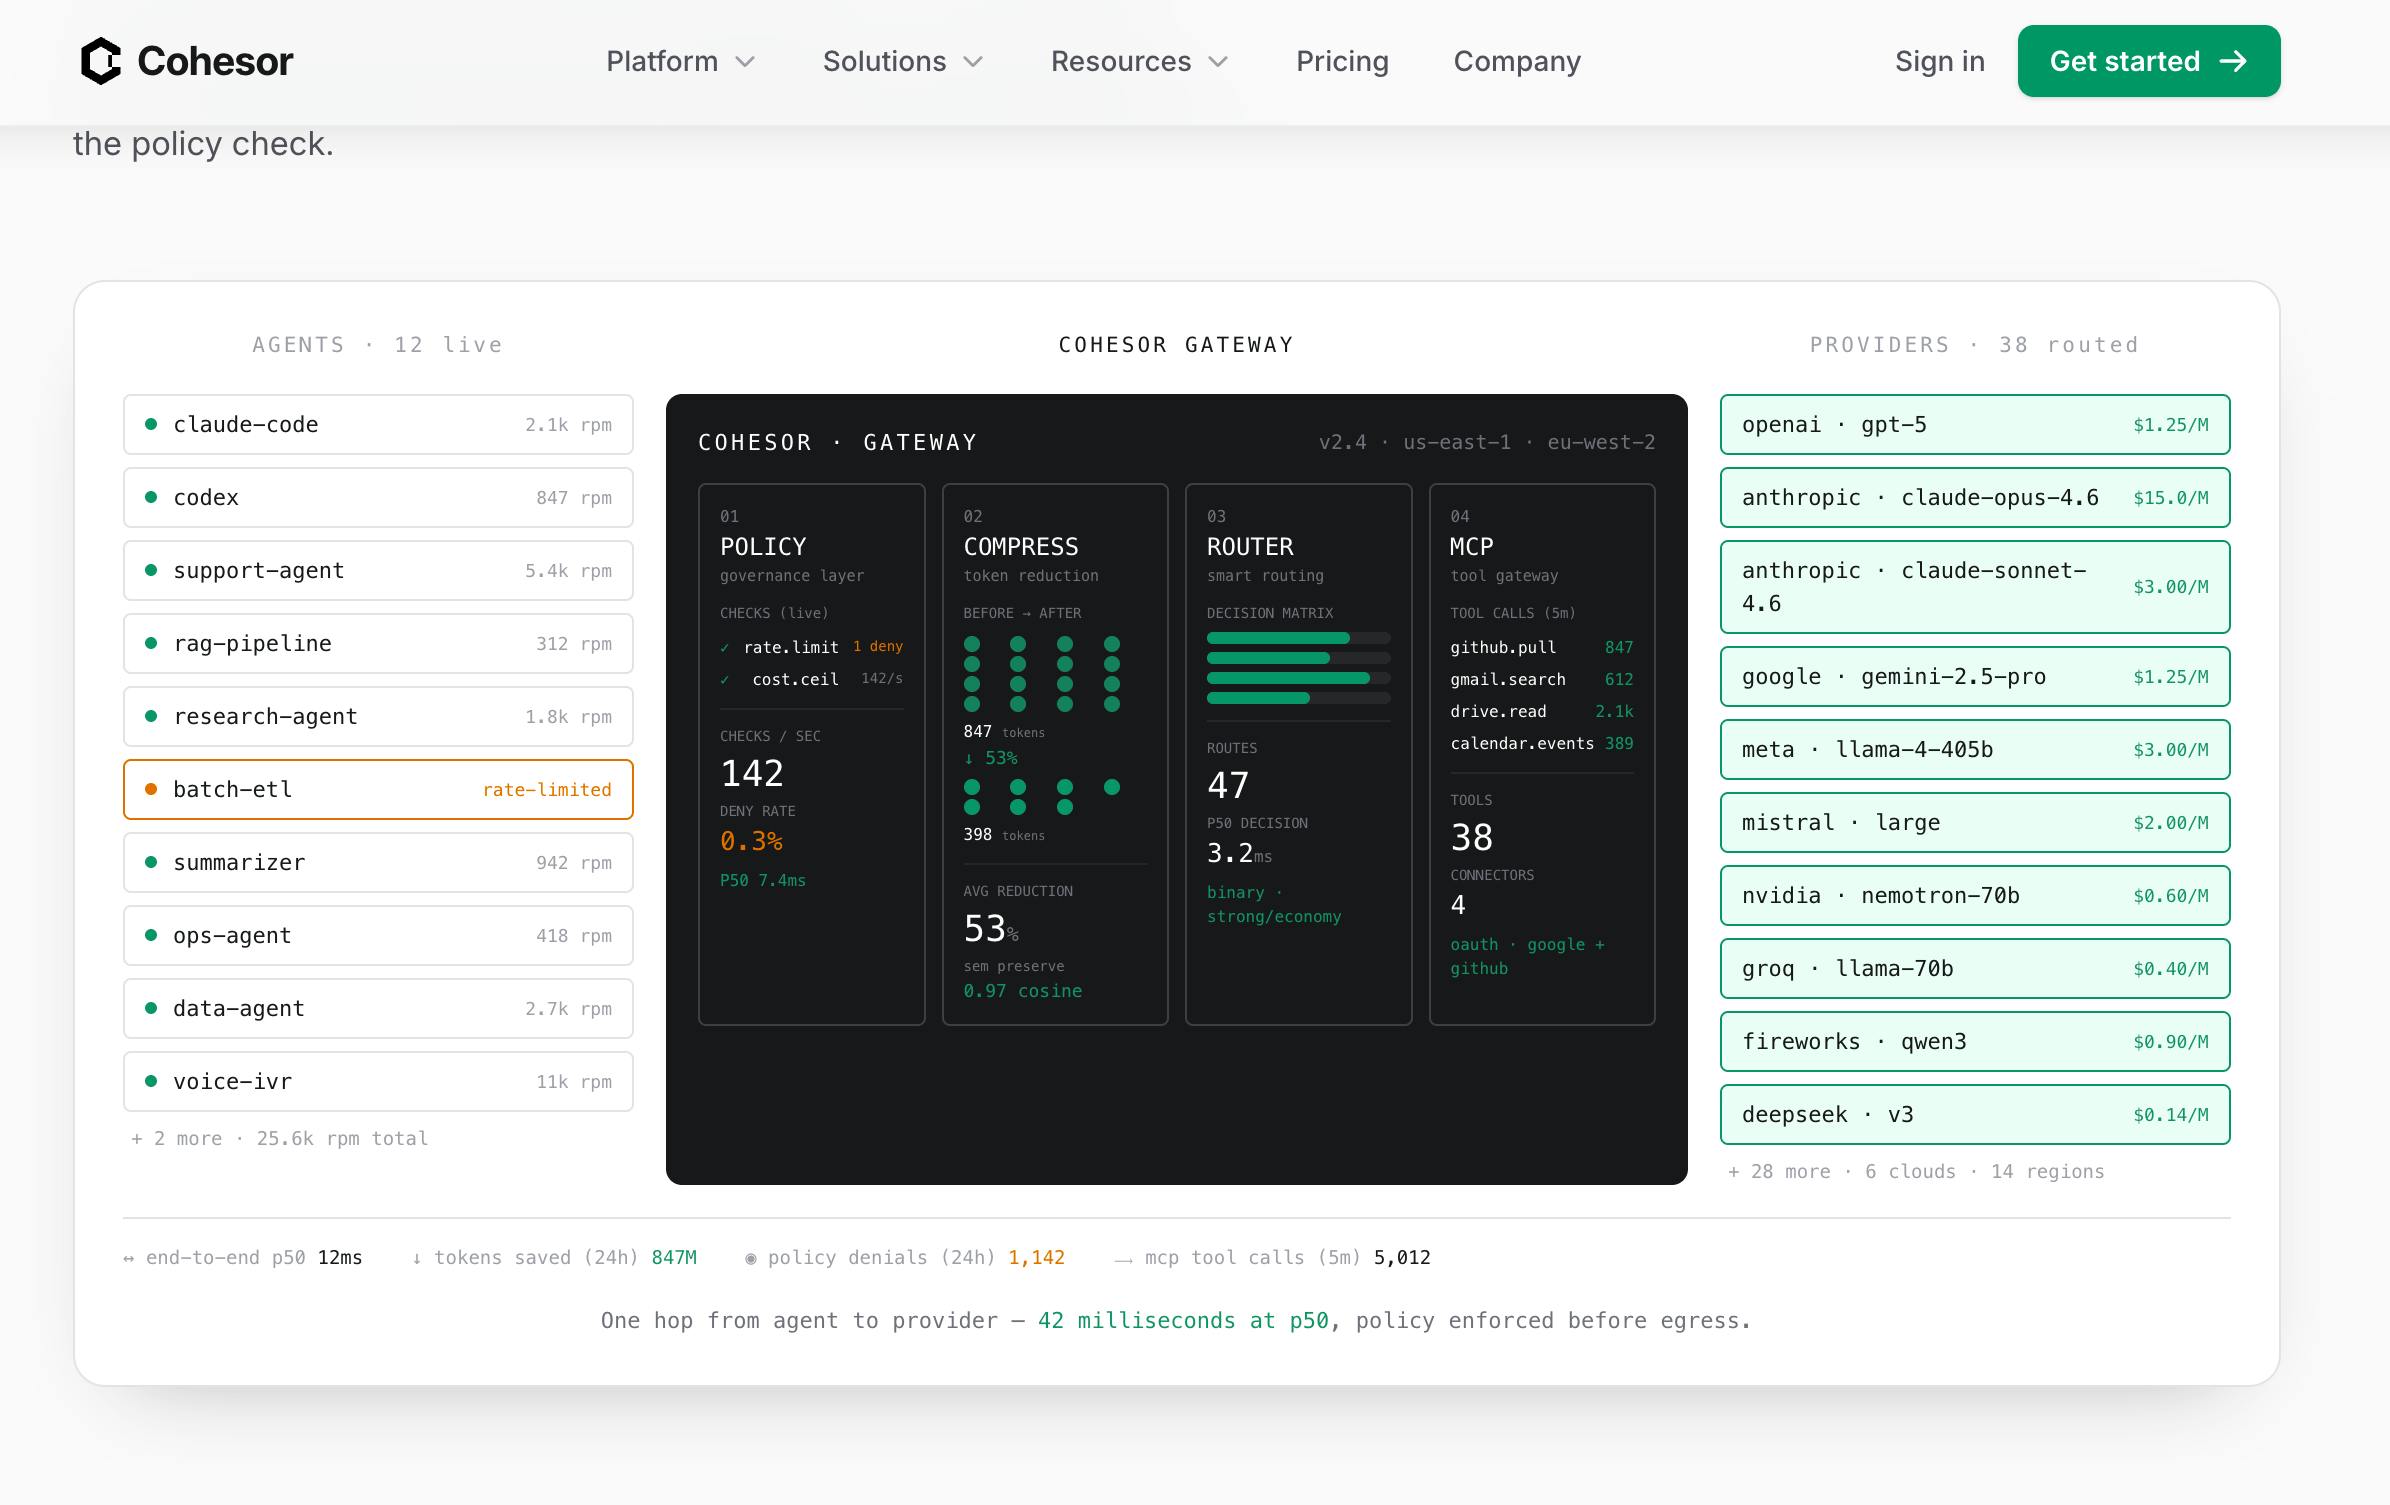
Task: Click "+ 28 more · 6 clouds · 14 regions"
Action: (1916, 1171)
